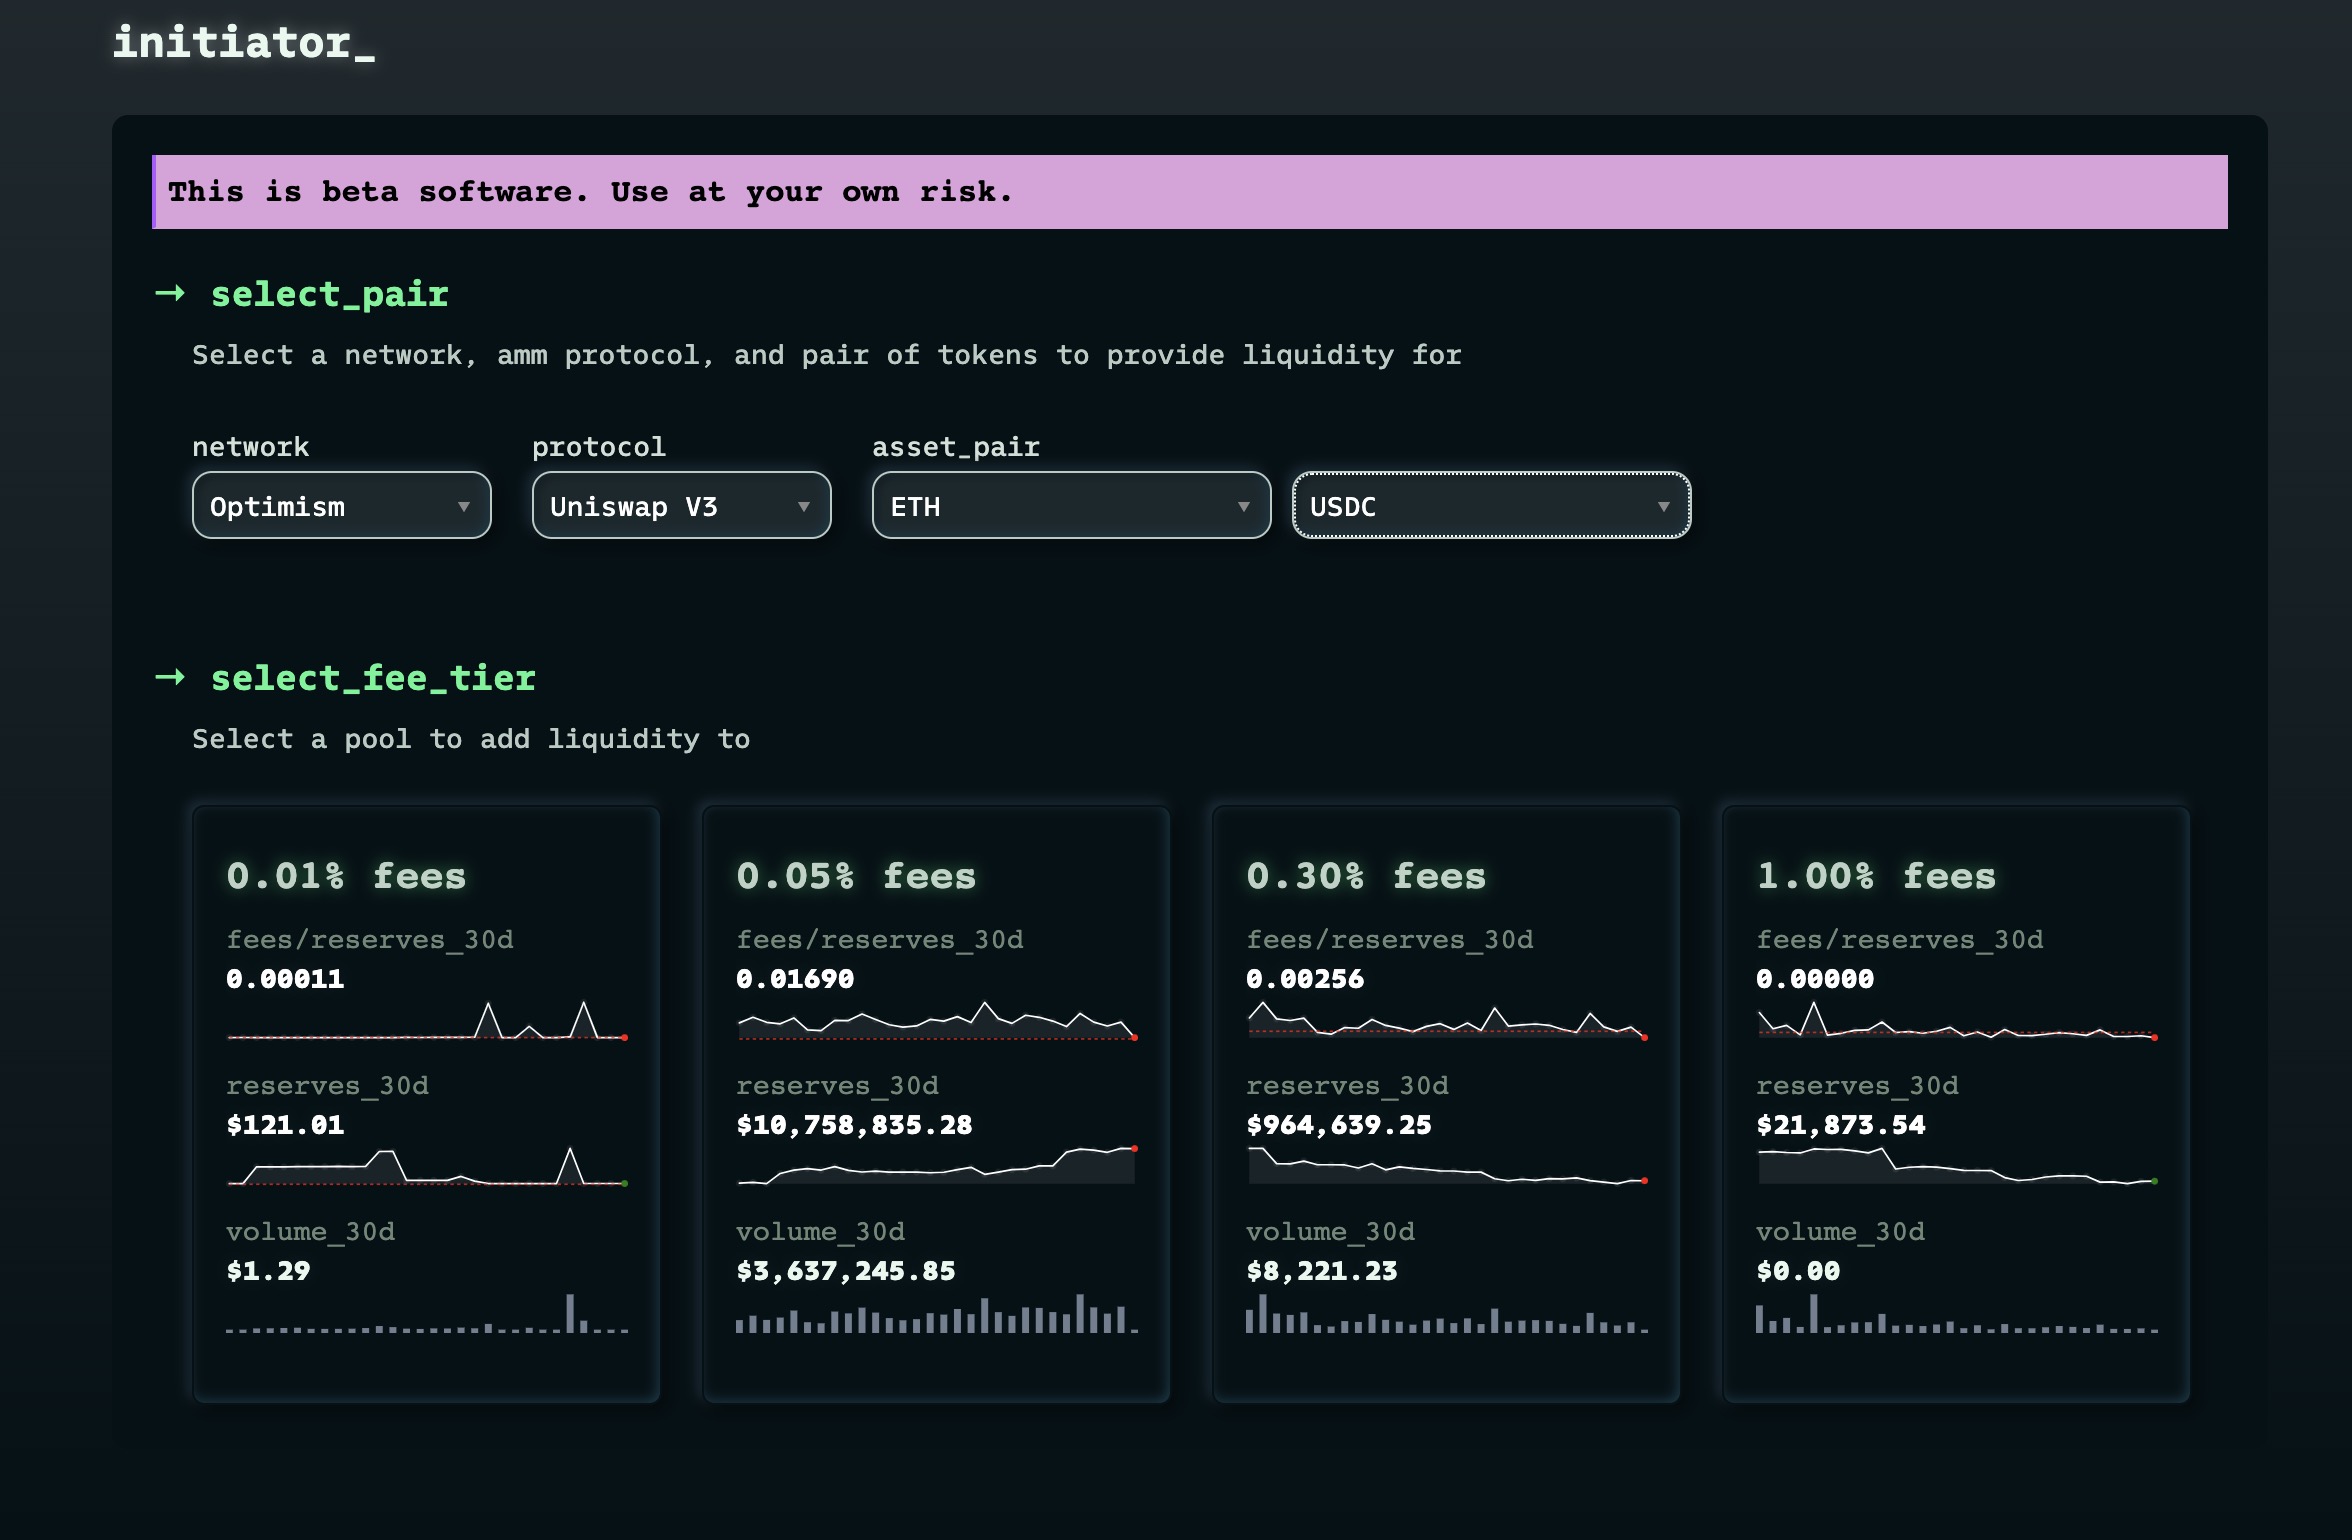This screenshot has height=1540, width=2352.
Task: Click volume bar chart in 0.01% card
Action: point(427,1313)
